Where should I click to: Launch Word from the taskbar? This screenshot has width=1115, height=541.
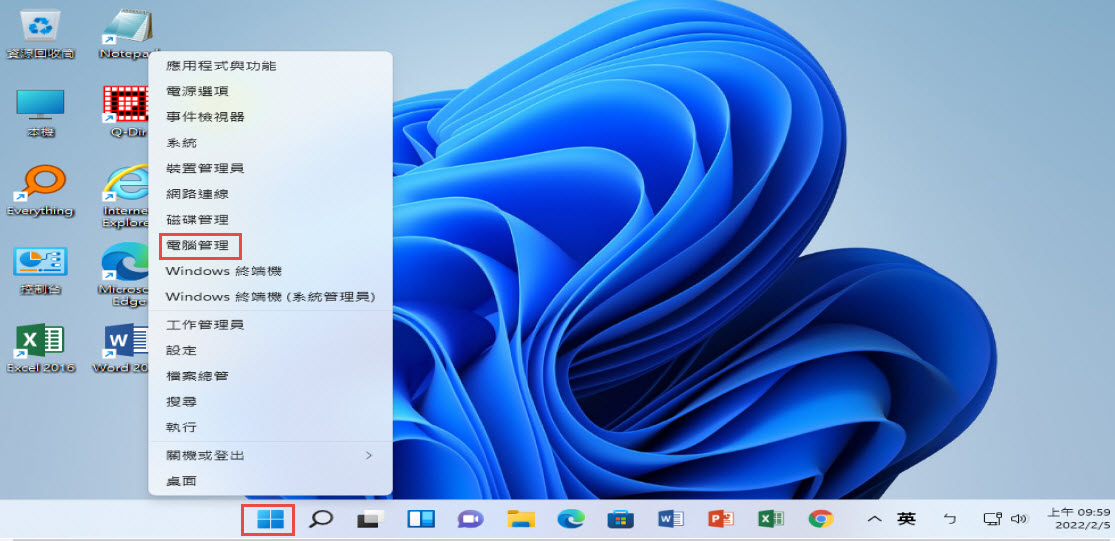671,519
